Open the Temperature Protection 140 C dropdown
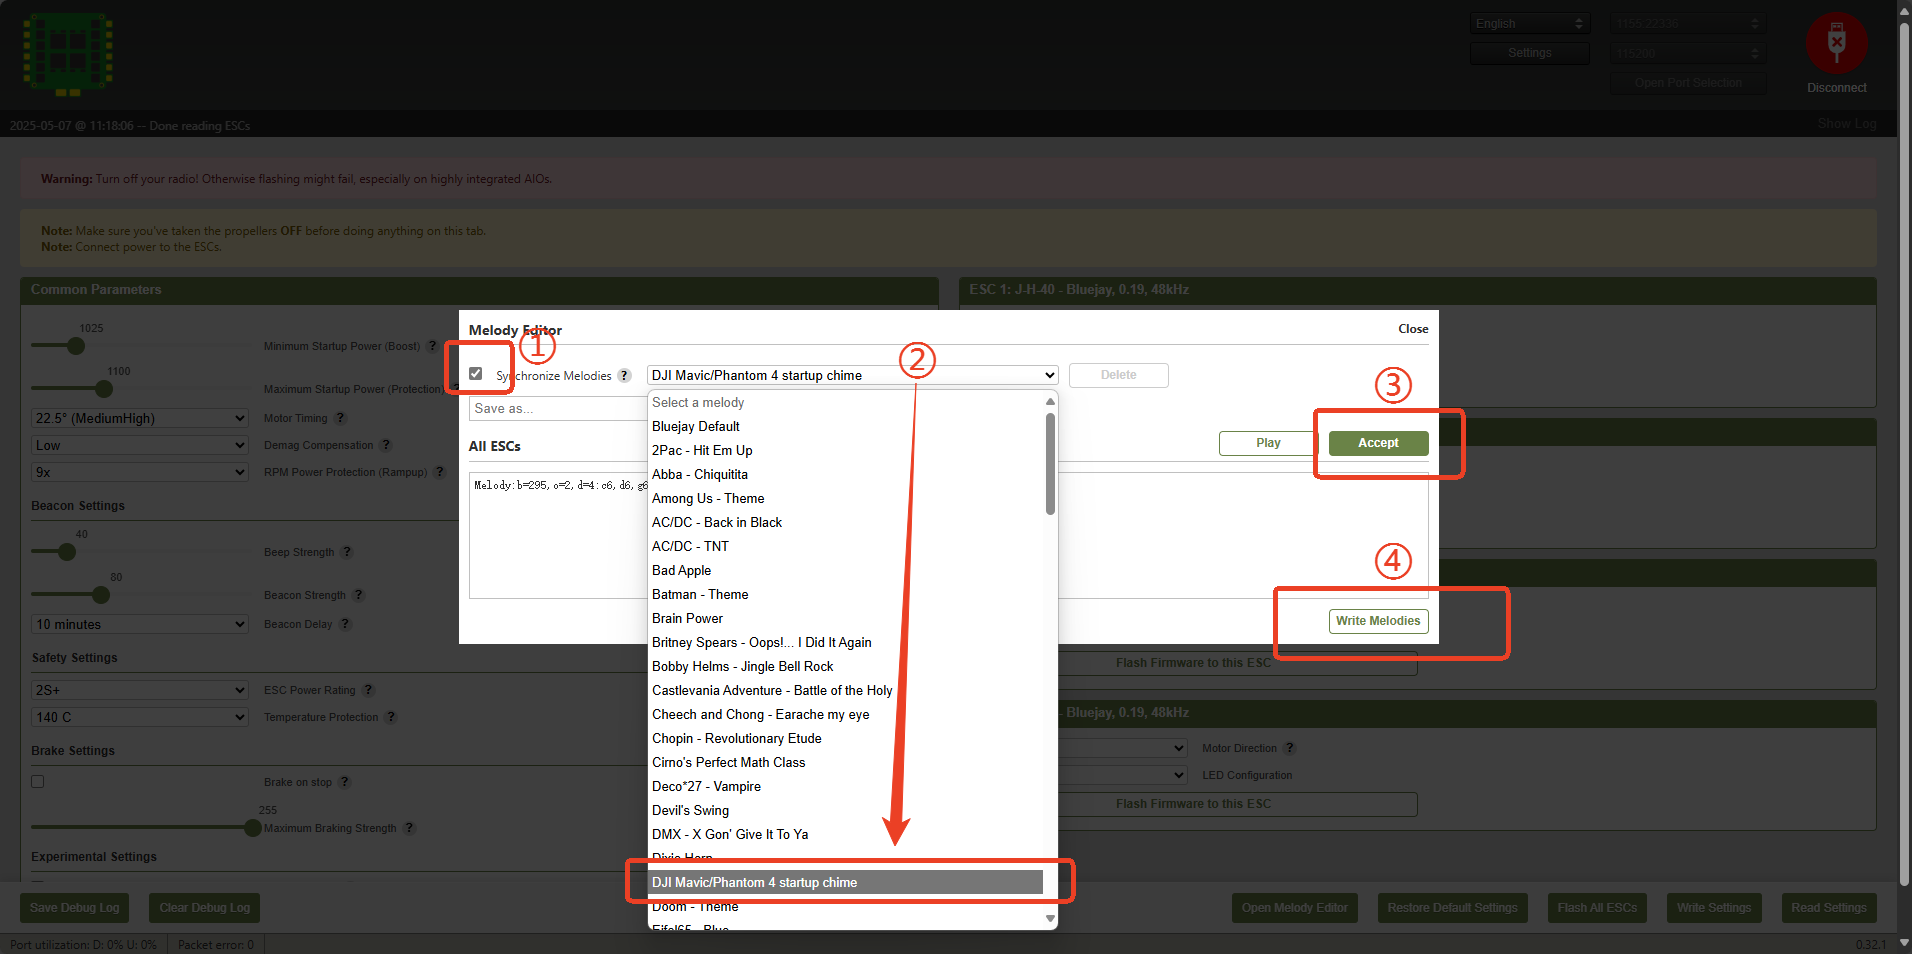Screen dimensions: 1912x954 pyautogui.click(x=140, y=717)
